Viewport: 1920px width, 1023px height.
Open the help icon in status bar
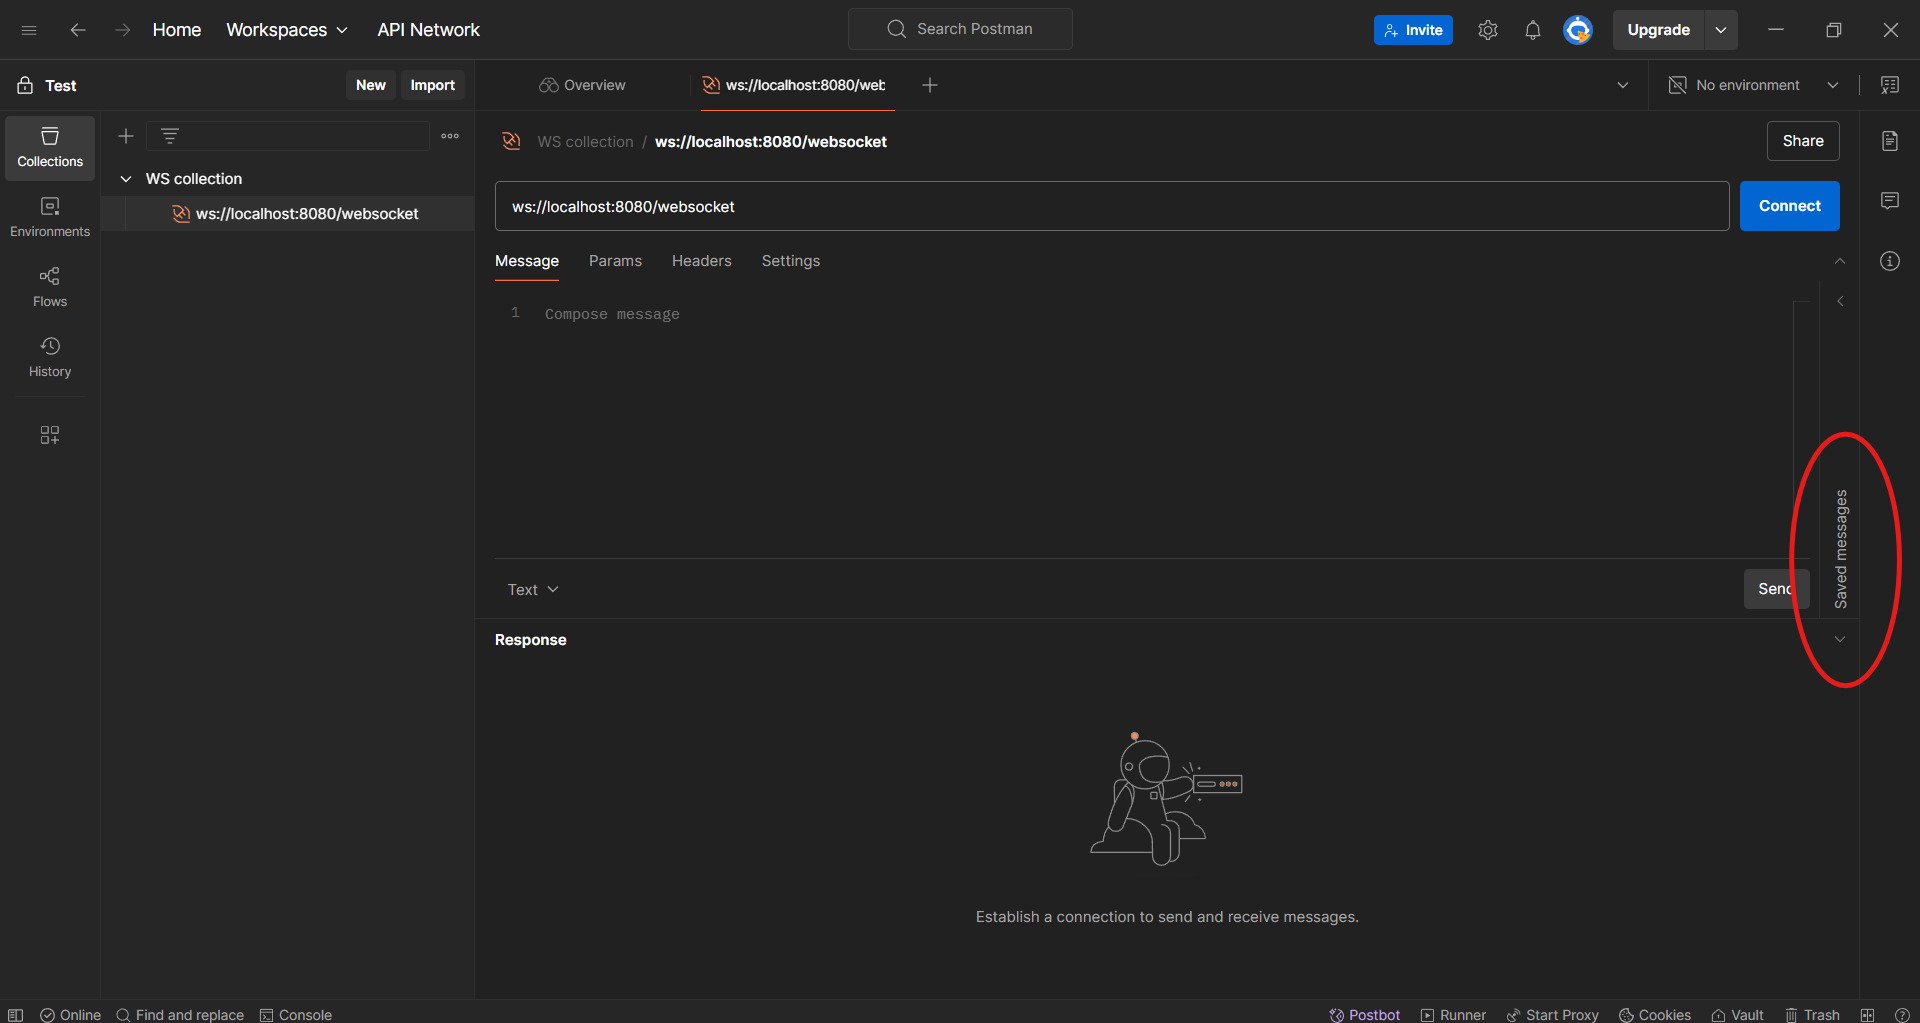pyautogui.click(x=1902, y=1015)
